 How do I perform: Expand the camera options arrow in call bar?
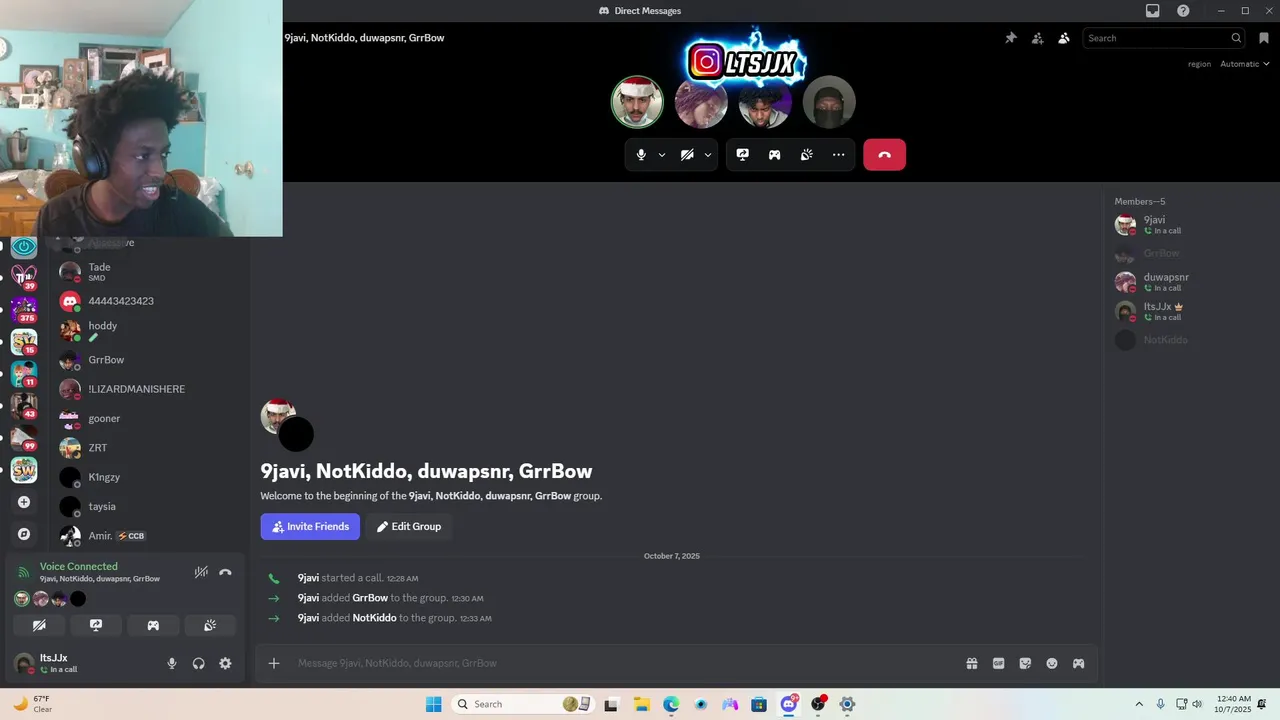click(x=708, y=155)
